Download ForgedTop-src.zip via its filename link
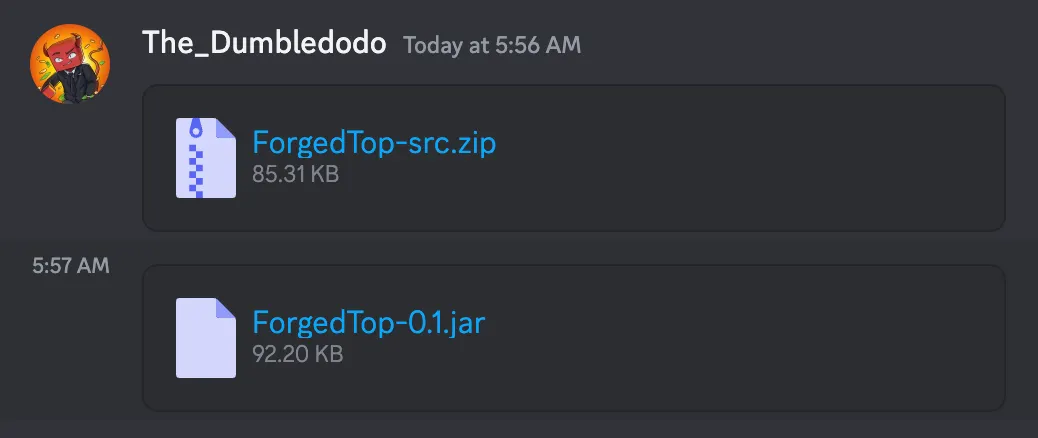The width and height of the screenshot is (1038, 438). pos(374,143)
